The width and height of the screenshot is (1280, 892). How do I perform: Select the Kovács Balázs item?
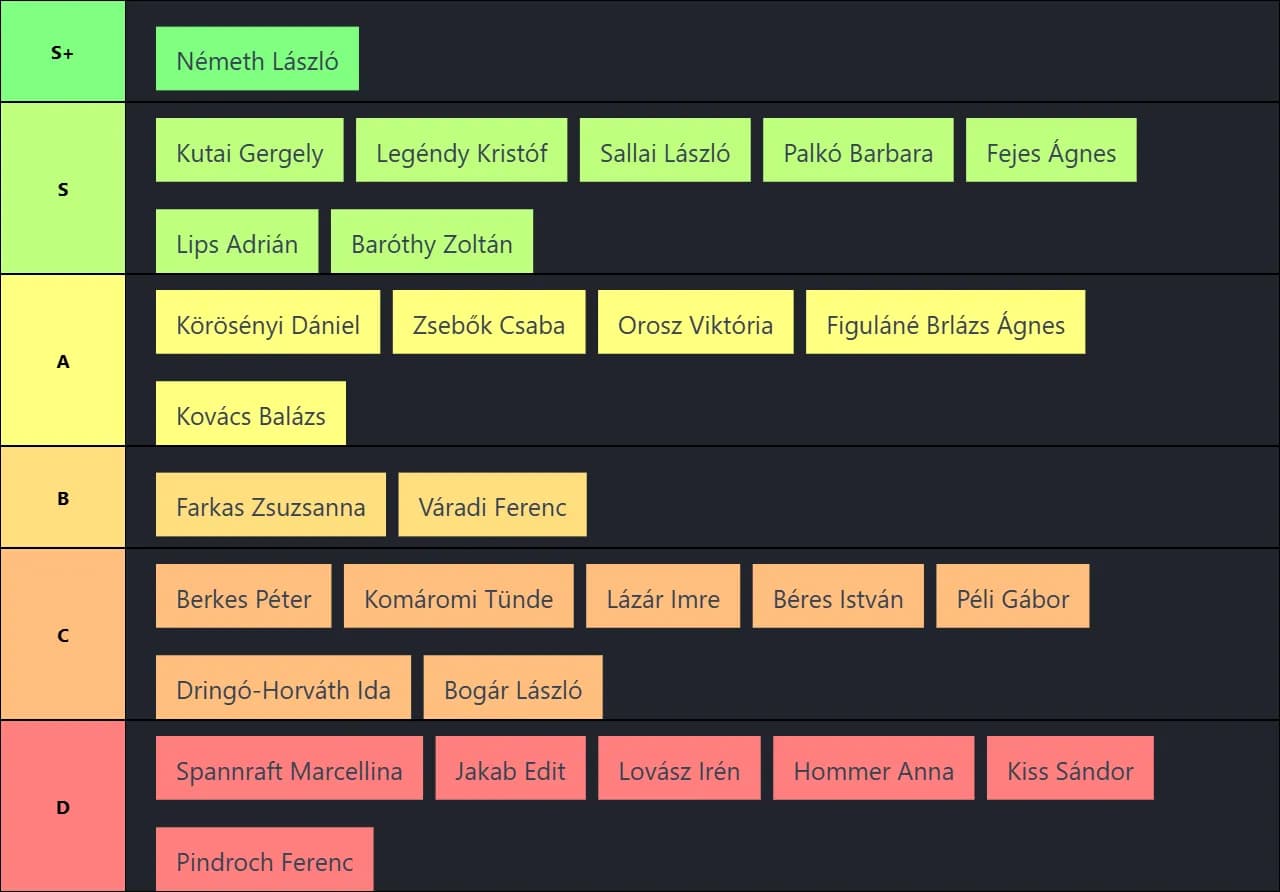(x=250, y=414)
